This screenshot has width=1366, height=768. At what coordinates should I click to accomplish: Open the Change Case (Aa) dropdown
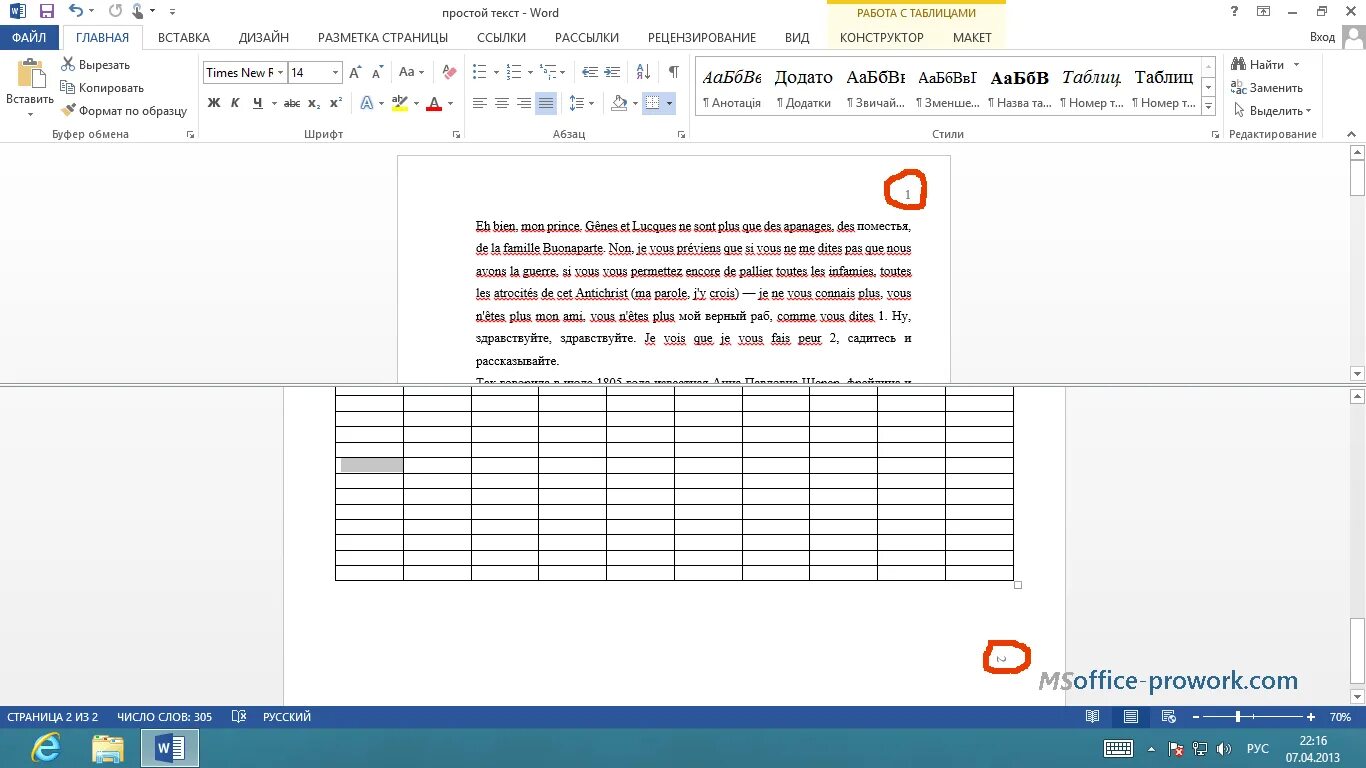click(x=411, y=73)
